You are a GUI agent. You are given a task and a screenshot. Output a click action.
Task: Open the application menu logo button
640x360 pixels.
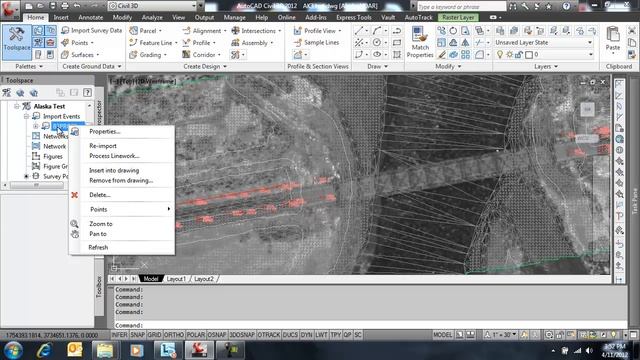click(x=10, y=10)
